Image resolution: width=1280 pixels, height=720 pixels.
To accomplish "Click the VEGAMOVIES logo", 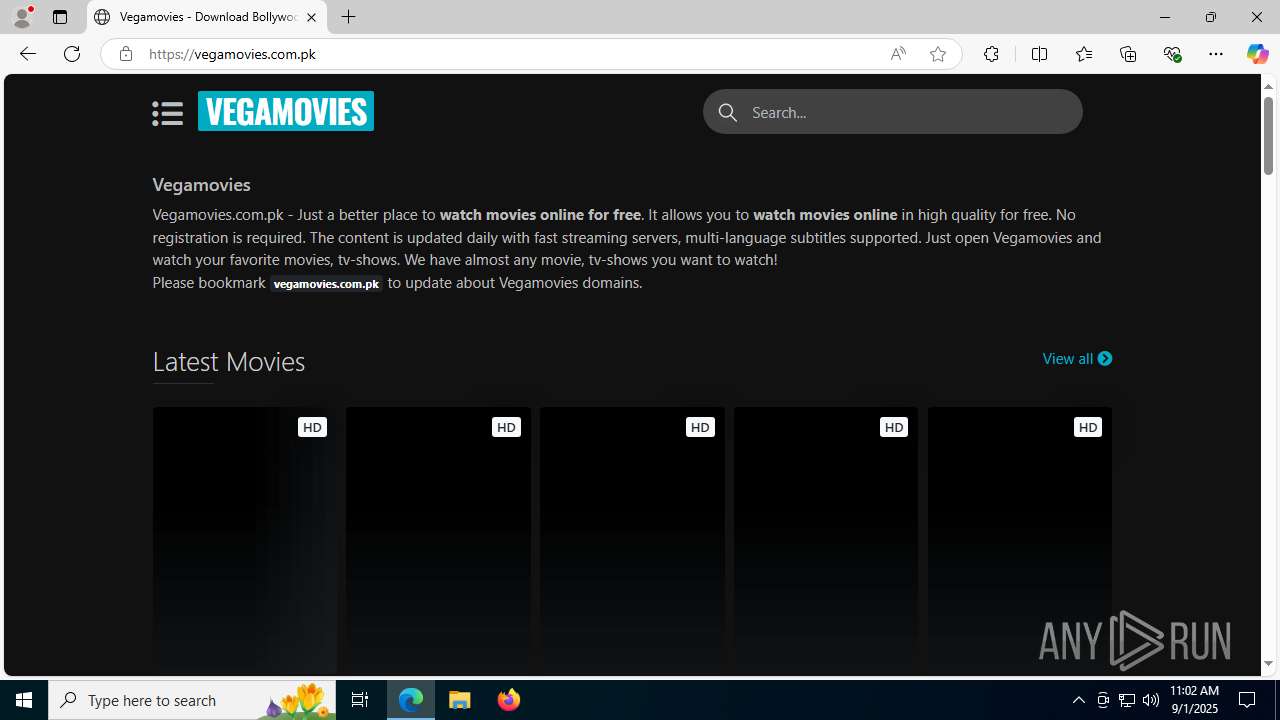I will click(x=286, y=111).
